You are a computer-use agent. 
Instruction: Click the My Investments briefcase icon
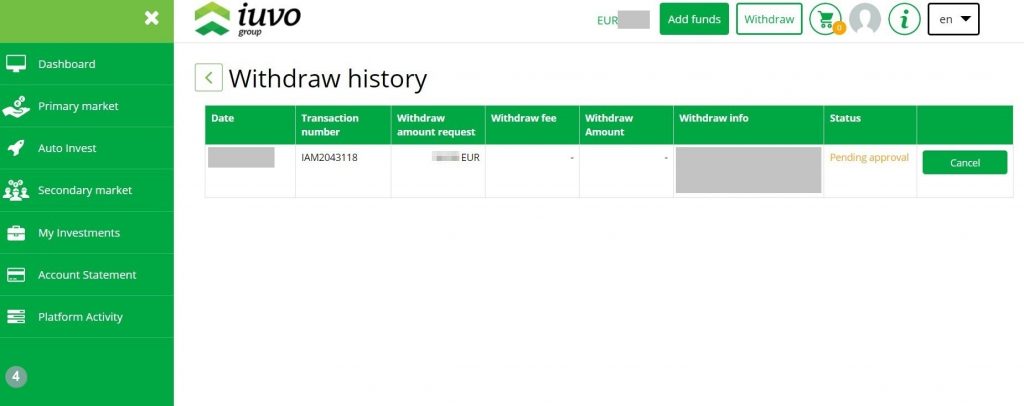[x=16, y=233]
